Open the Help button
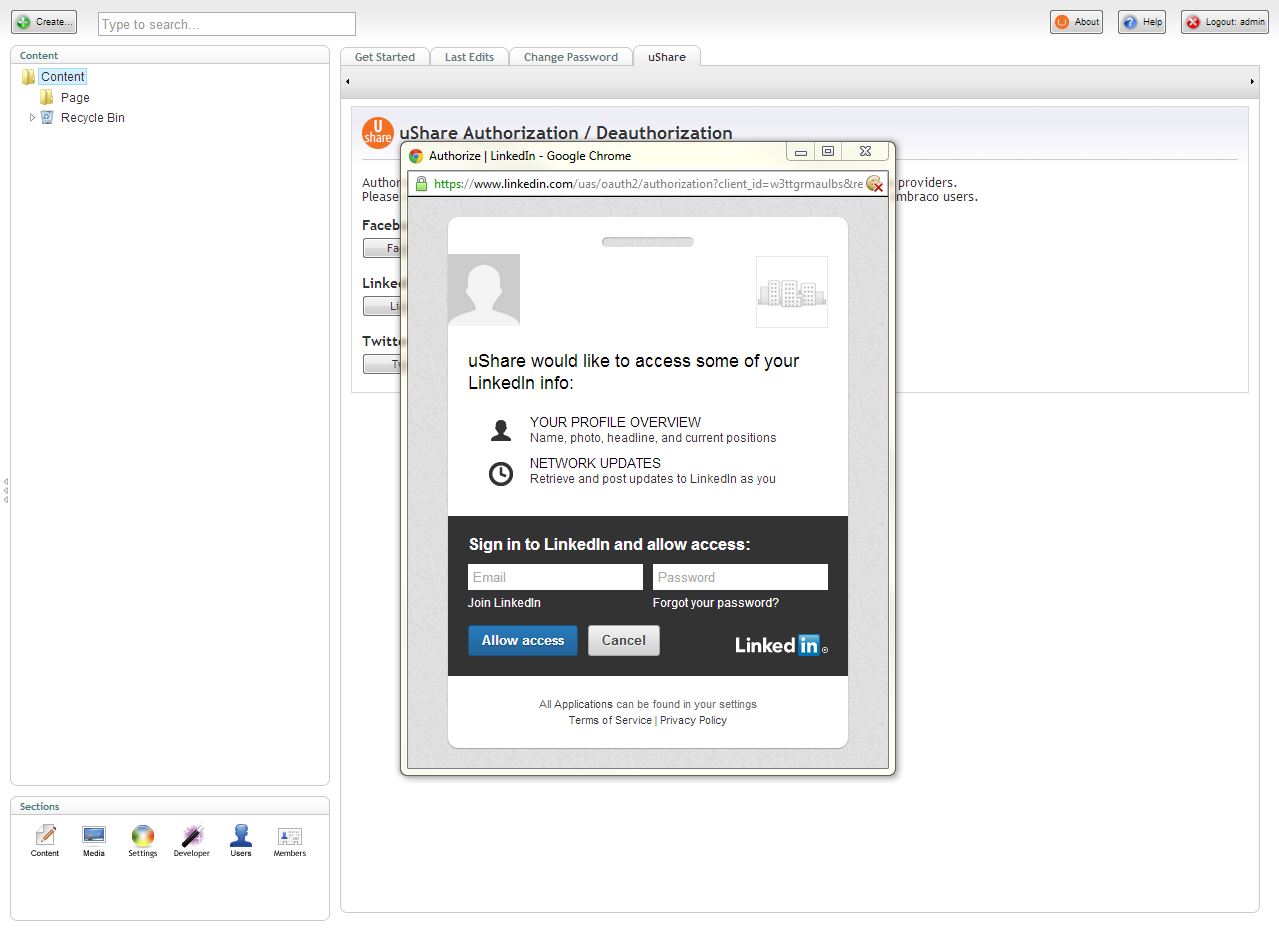The height and width of the screenshot is (938, 1279). (1142, 22)
